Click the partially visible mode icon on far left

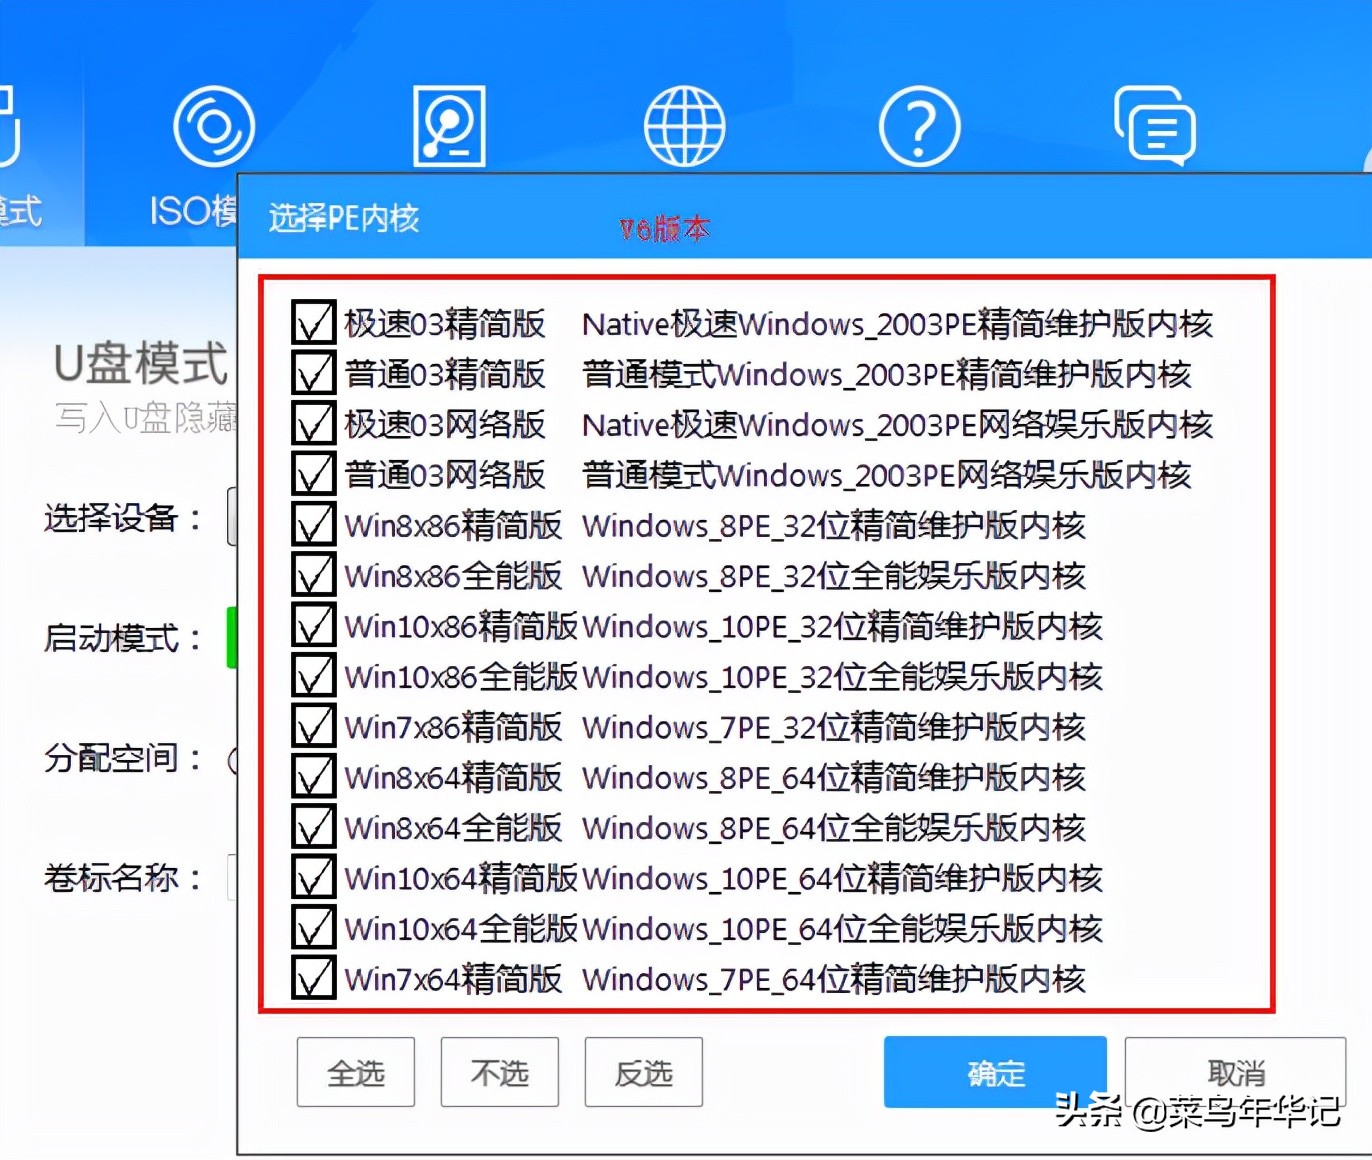pos(10,123)
